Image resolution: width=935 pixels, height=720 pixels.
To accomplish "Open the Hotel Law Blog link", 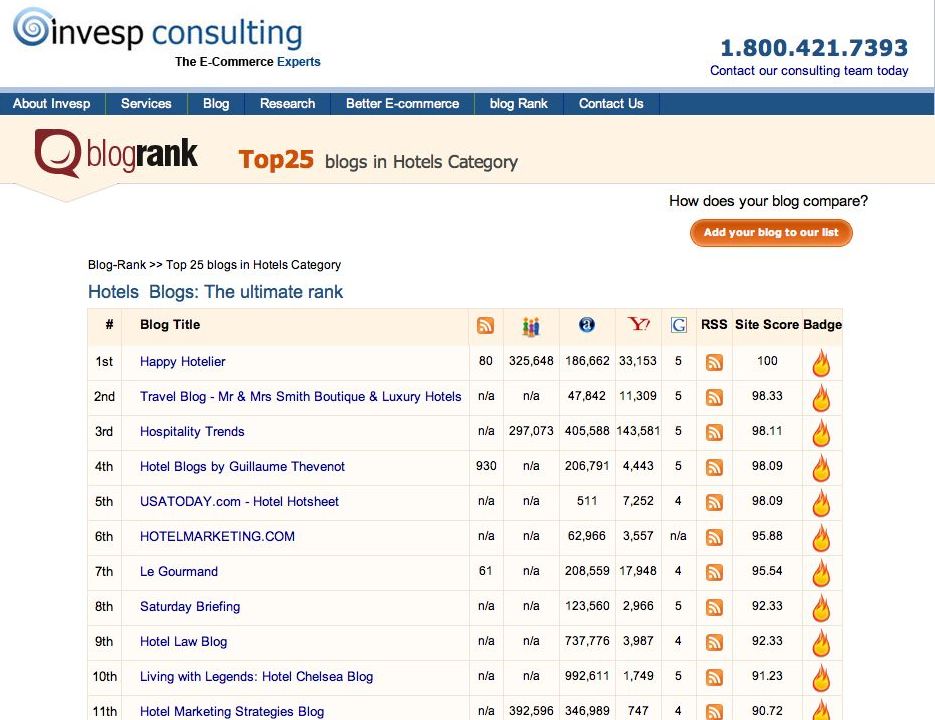I will click(x=183, y=641).
